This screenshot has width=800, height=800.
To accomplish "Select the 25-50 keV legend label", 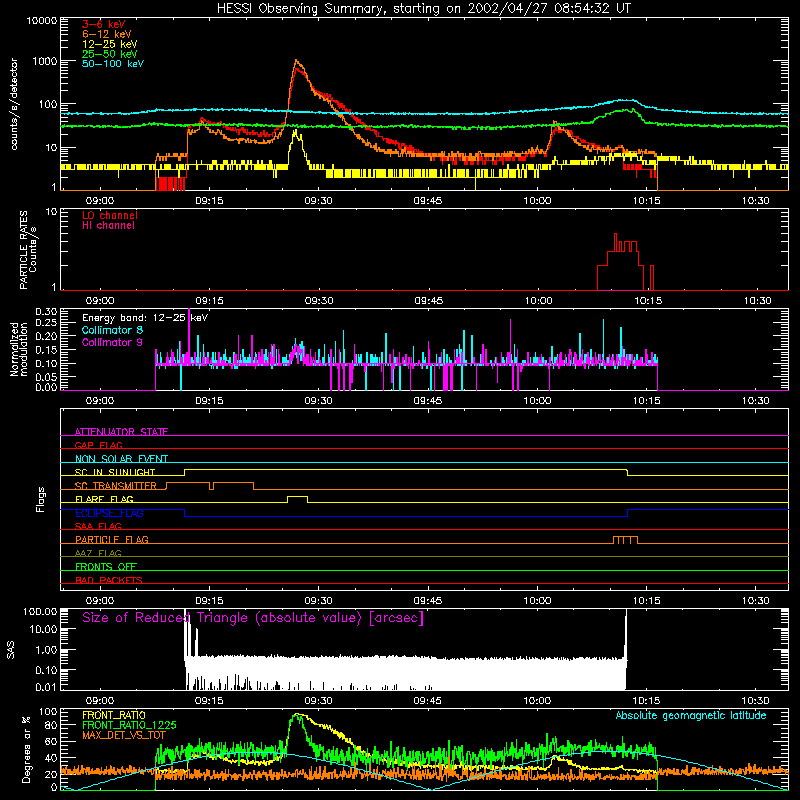I will point(110,54).
